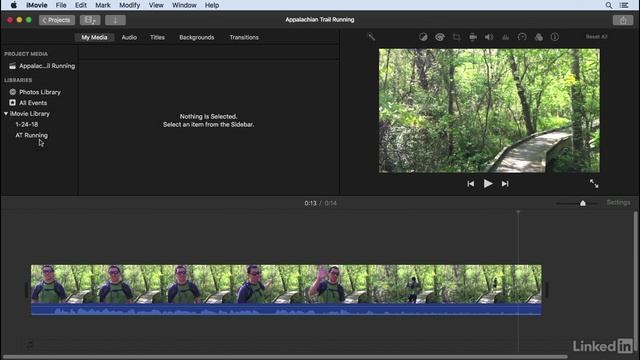The image size is (640, 360).
Task: Open the Help menu
Action: pos(212,5)
